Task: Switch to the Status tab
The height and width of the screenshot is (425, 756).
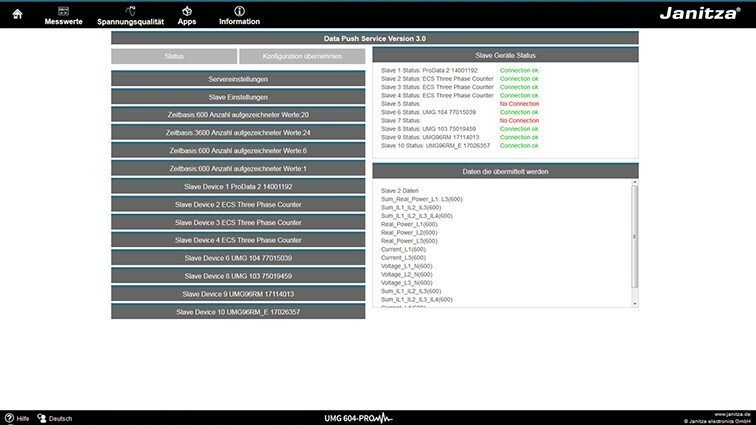Action: click(174, 57)
